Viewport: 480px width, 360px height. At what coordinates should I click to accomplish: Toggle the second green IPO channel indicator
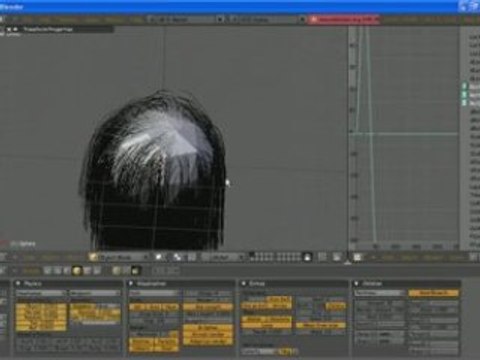click(x=465, y=95)
